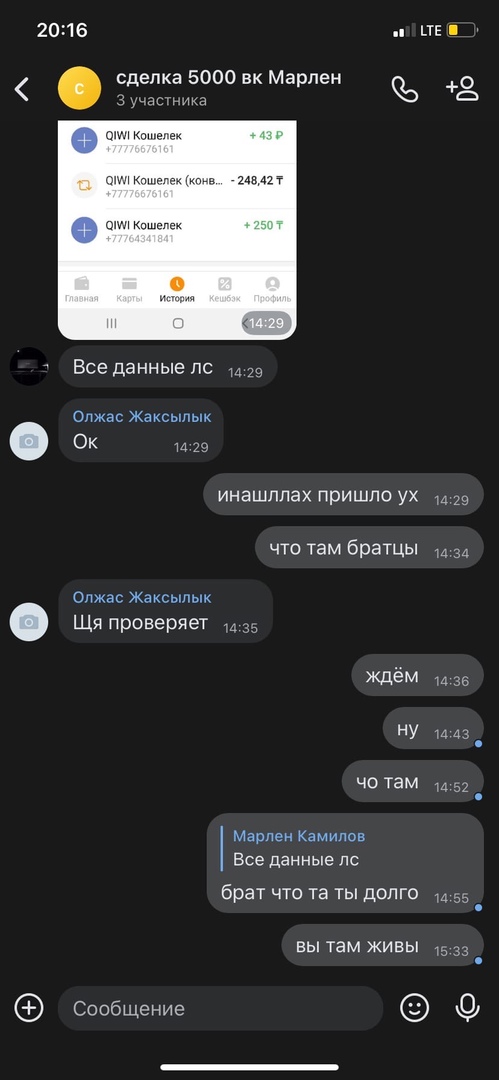
Task: Tap the Сообщение input field
Action: tap(220, 1008)
